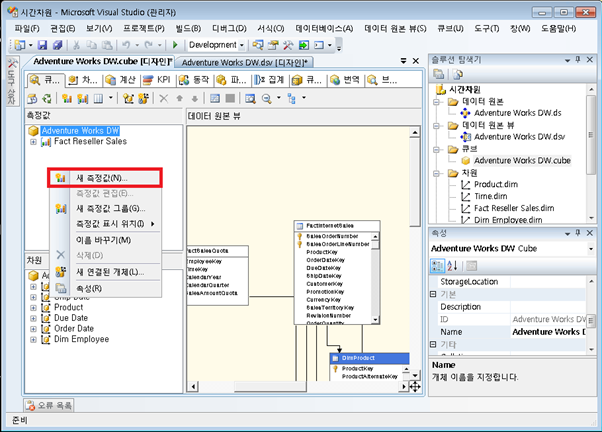Screen dimensions: 602x432
Task: Click the Undo arrow icon
Action: pos(126,45)
